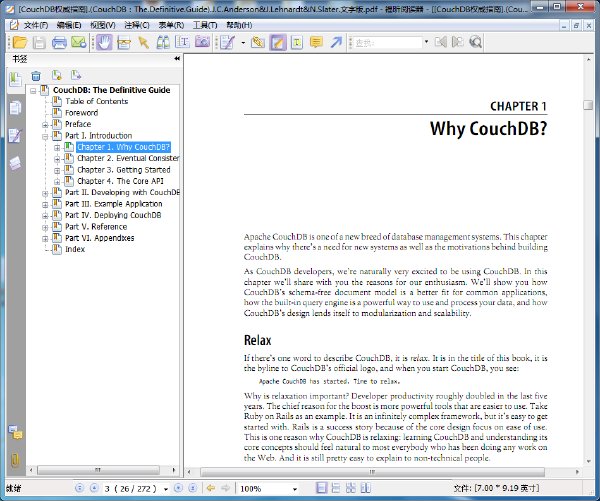Click the binoculars find icon
Viewport: 600px width, 501px height.
coord(163,42)
